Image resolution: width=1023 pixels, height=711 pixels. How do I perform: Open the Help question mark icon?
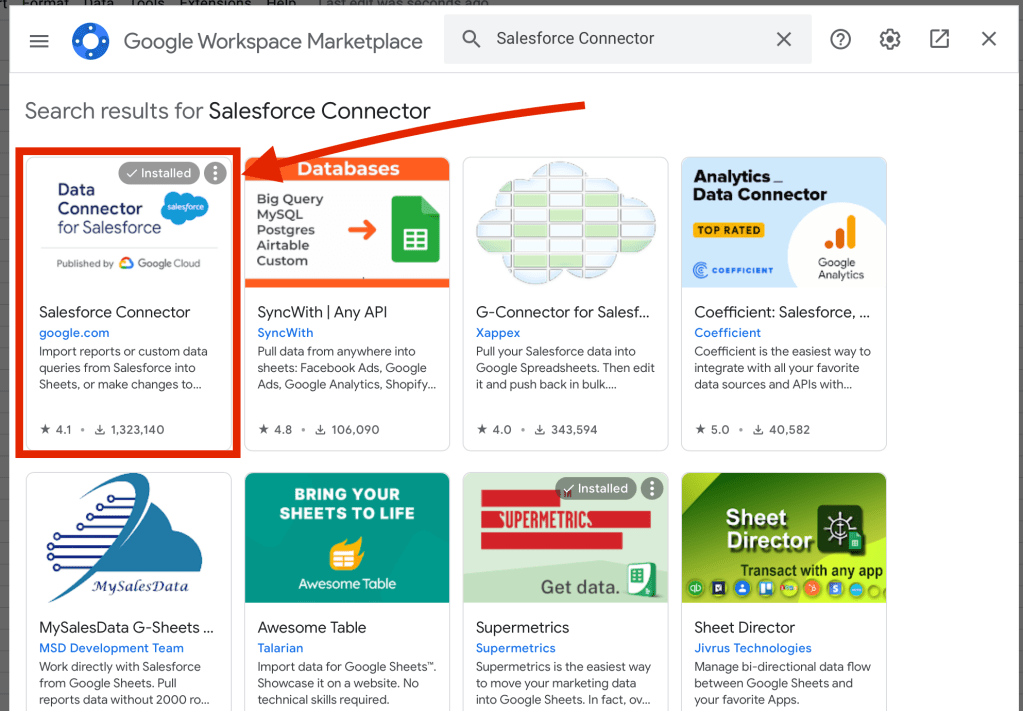pos(840,39)
